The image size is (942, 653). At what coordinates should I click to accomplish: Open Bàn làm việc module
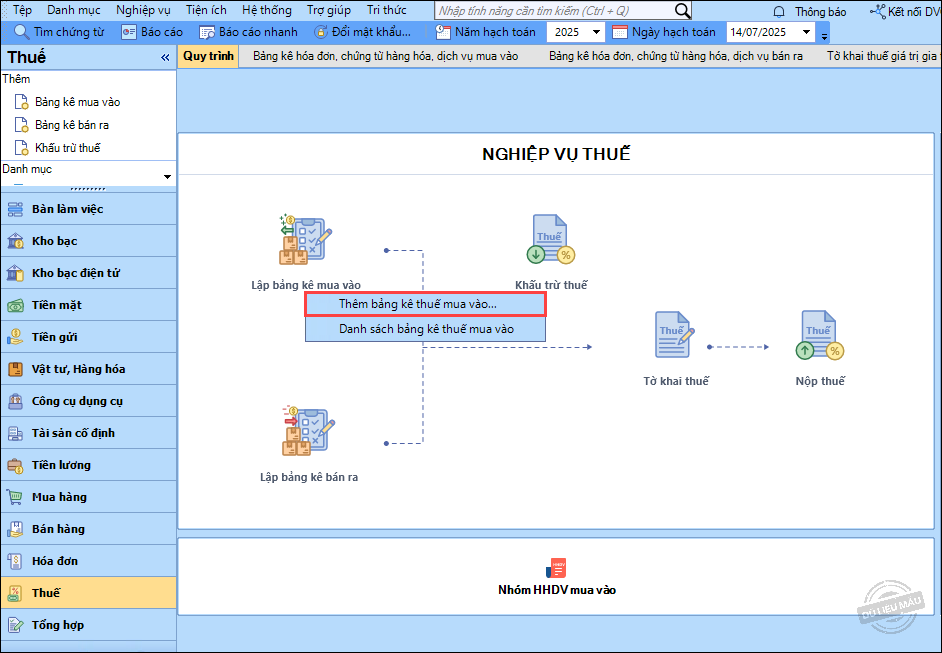tap(88, 209)
